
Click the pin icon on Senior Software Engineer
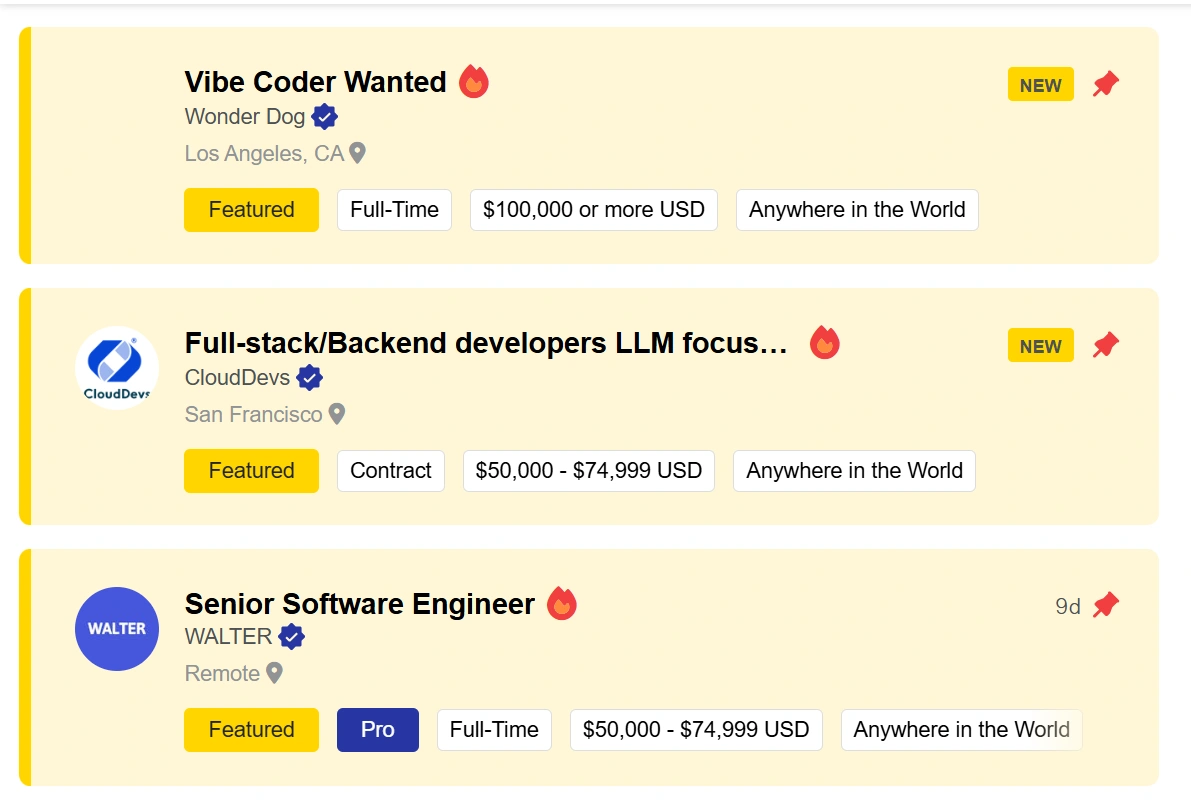[1105, 605]
